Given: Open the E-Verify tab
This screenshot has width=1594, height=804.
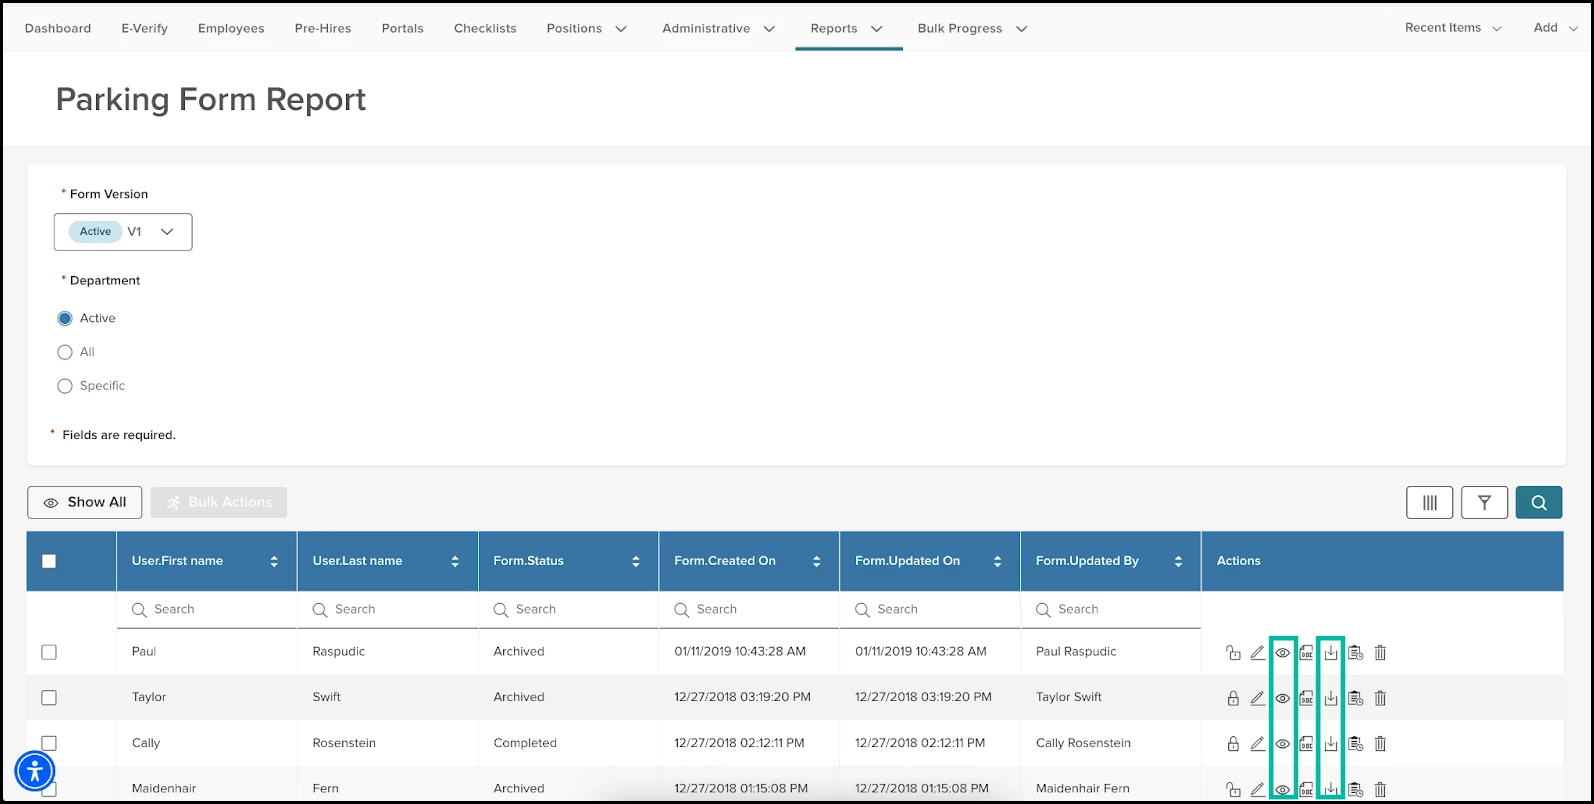Looking at the screenshot, I should click(145, 28).
